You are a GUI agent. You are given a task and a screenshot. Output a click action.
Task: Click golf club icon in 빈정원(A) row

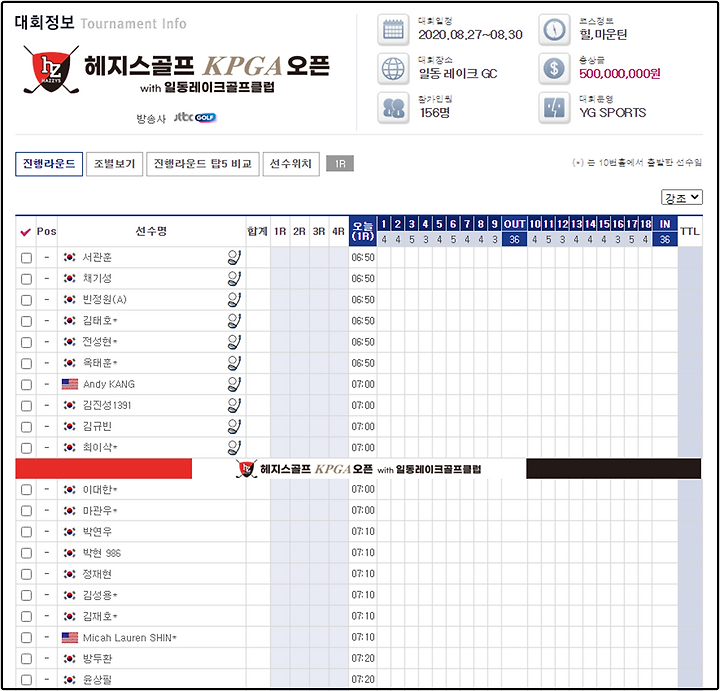tap(234, 299)
